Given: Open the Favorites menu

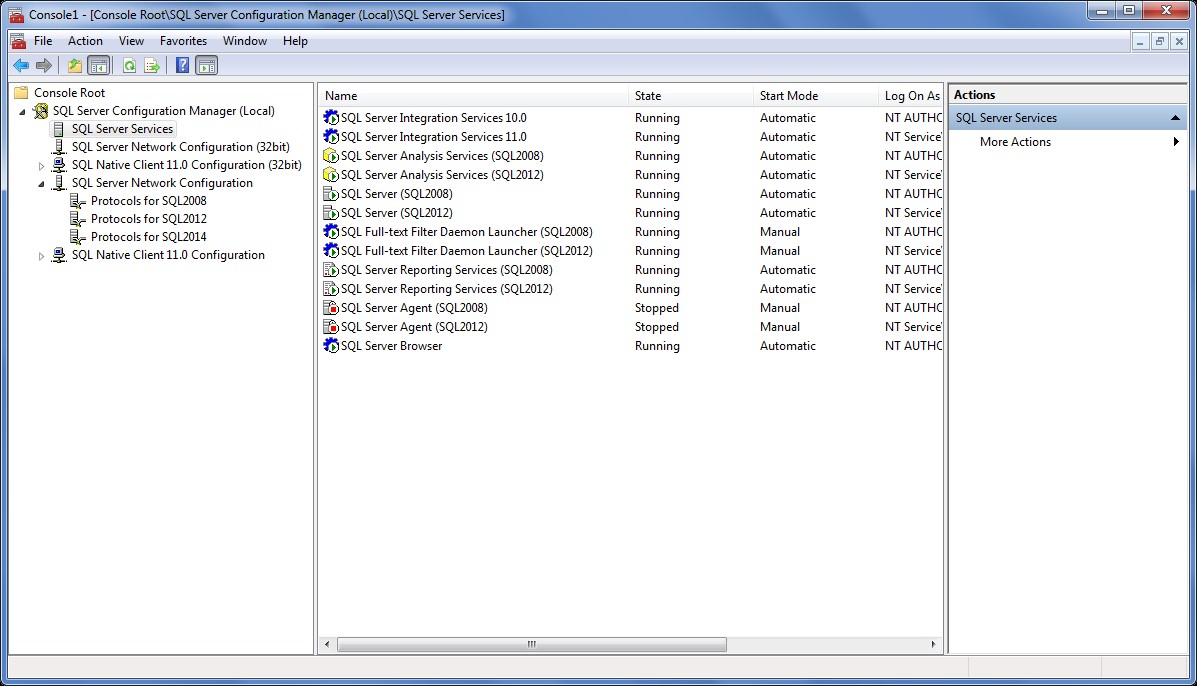Looking at the screenshot, I should coord(183,41).
